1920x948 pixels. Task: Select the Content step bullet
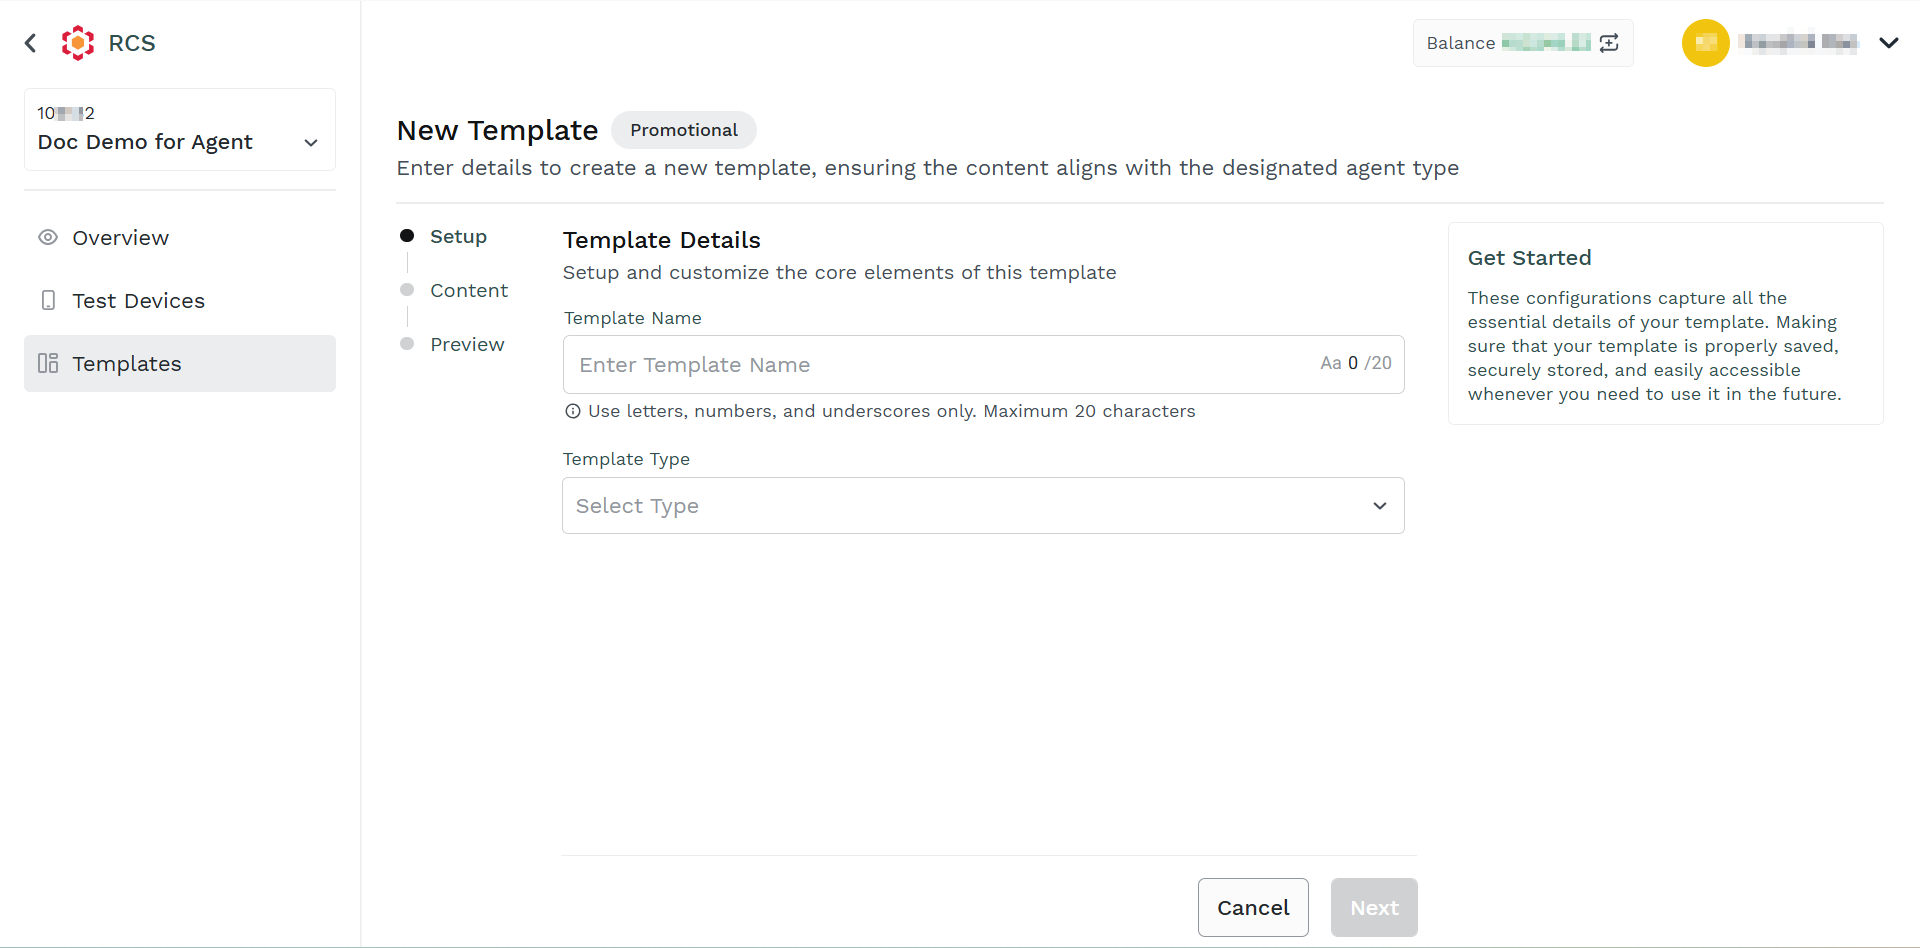click(407, 290)
